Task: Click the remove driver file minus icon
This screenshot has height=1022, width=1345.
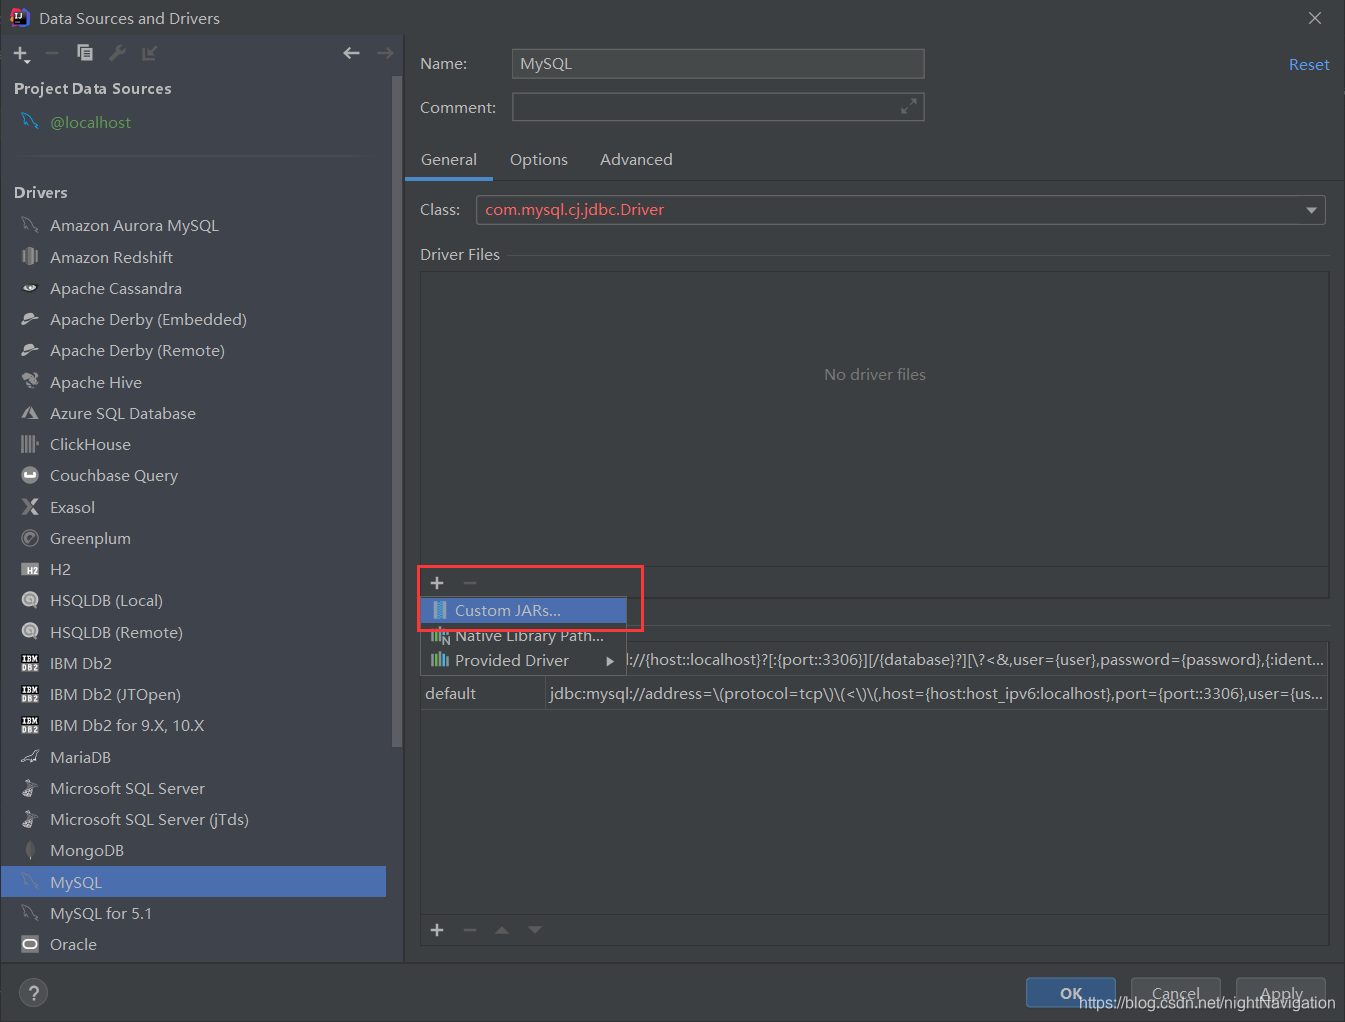Action: pos(470,583)
